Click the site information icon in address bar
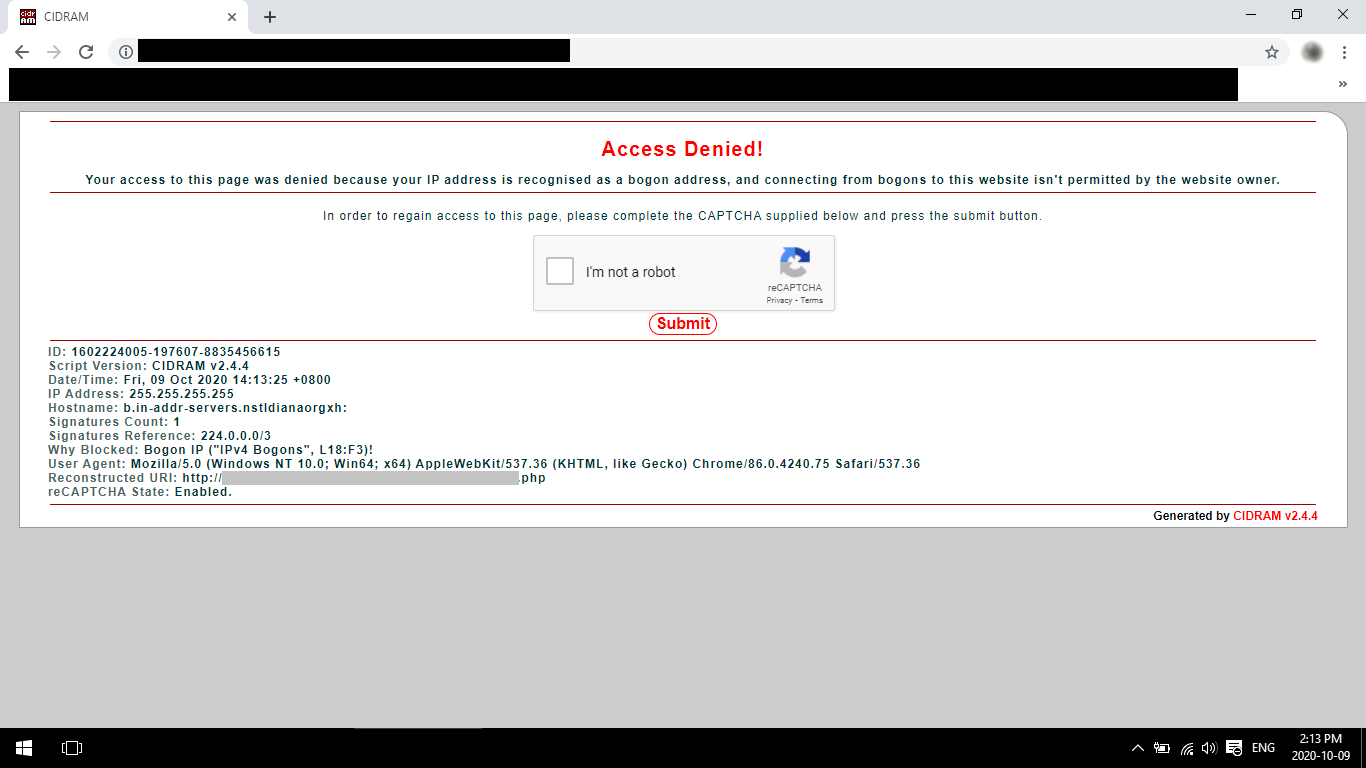The image size is (1366, 768). pyautogui.click(x=125, y=52)
